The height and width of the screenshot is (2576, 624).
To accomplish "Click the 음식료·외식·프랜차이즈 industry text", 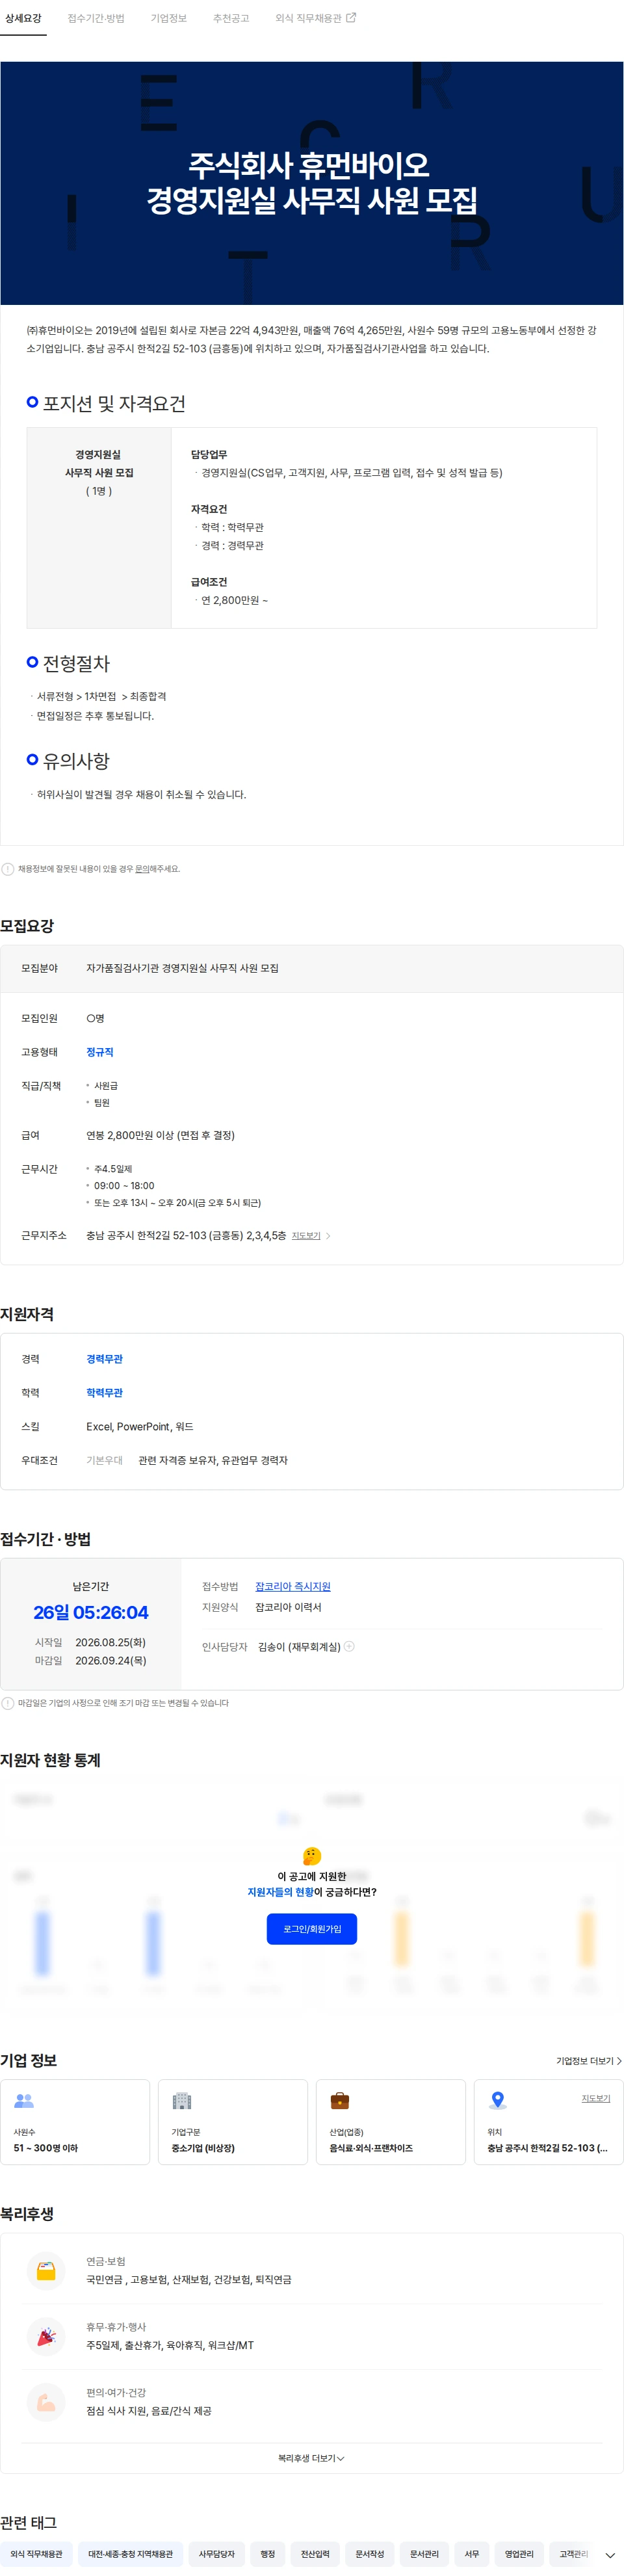I will pos(371,2148).
